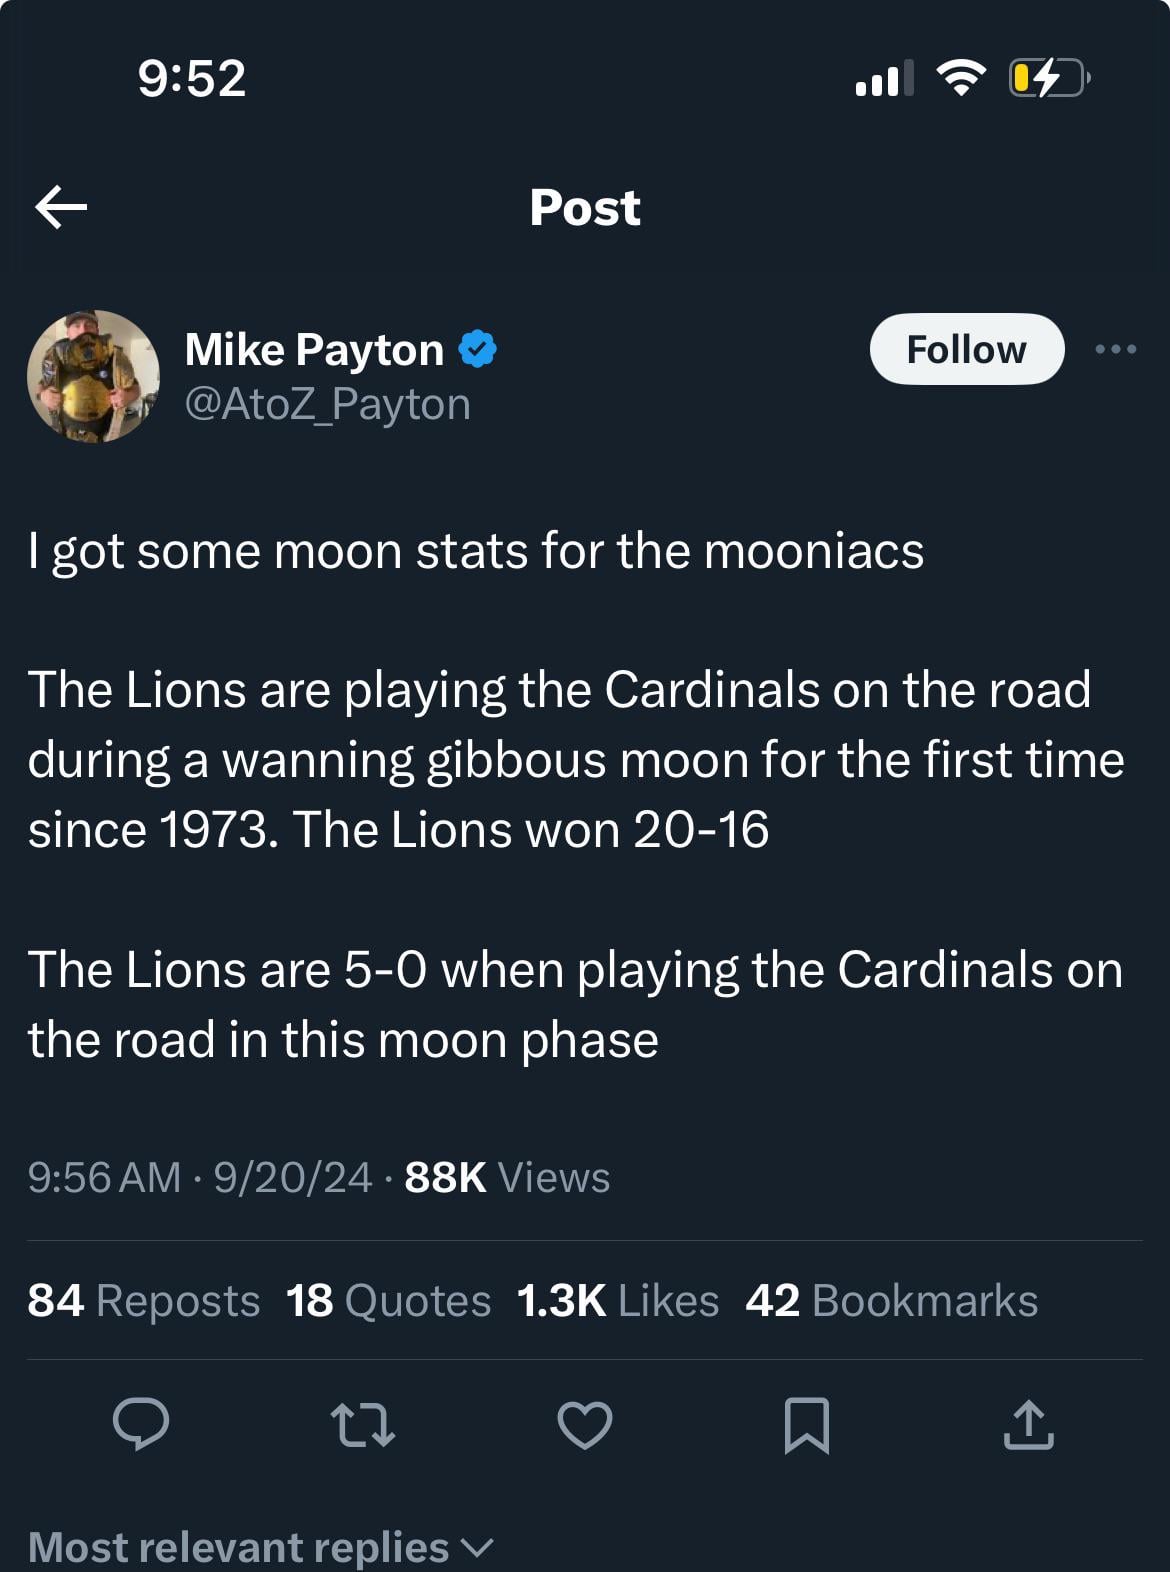View the 1.3K Likes list
The height and width of the screenshot is (1572, 1170).
tap(617, 1300)
